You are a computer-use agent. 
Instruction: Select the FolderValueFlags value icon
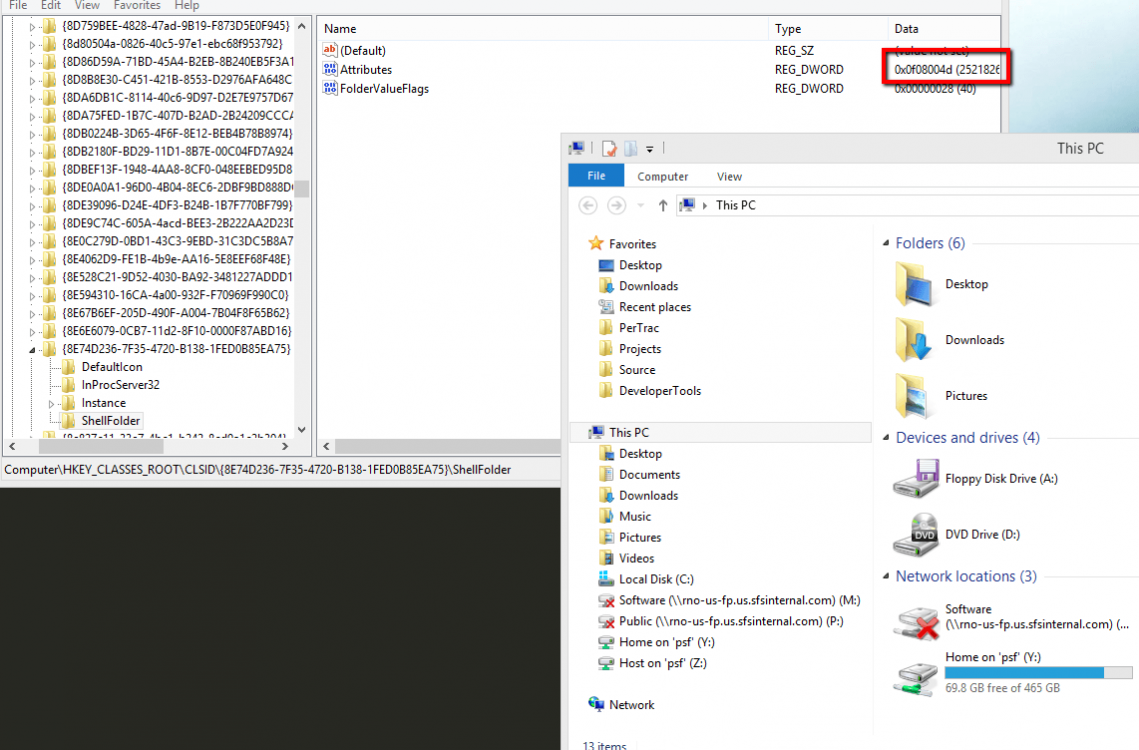pyautogui.click(x=330, y=89)
